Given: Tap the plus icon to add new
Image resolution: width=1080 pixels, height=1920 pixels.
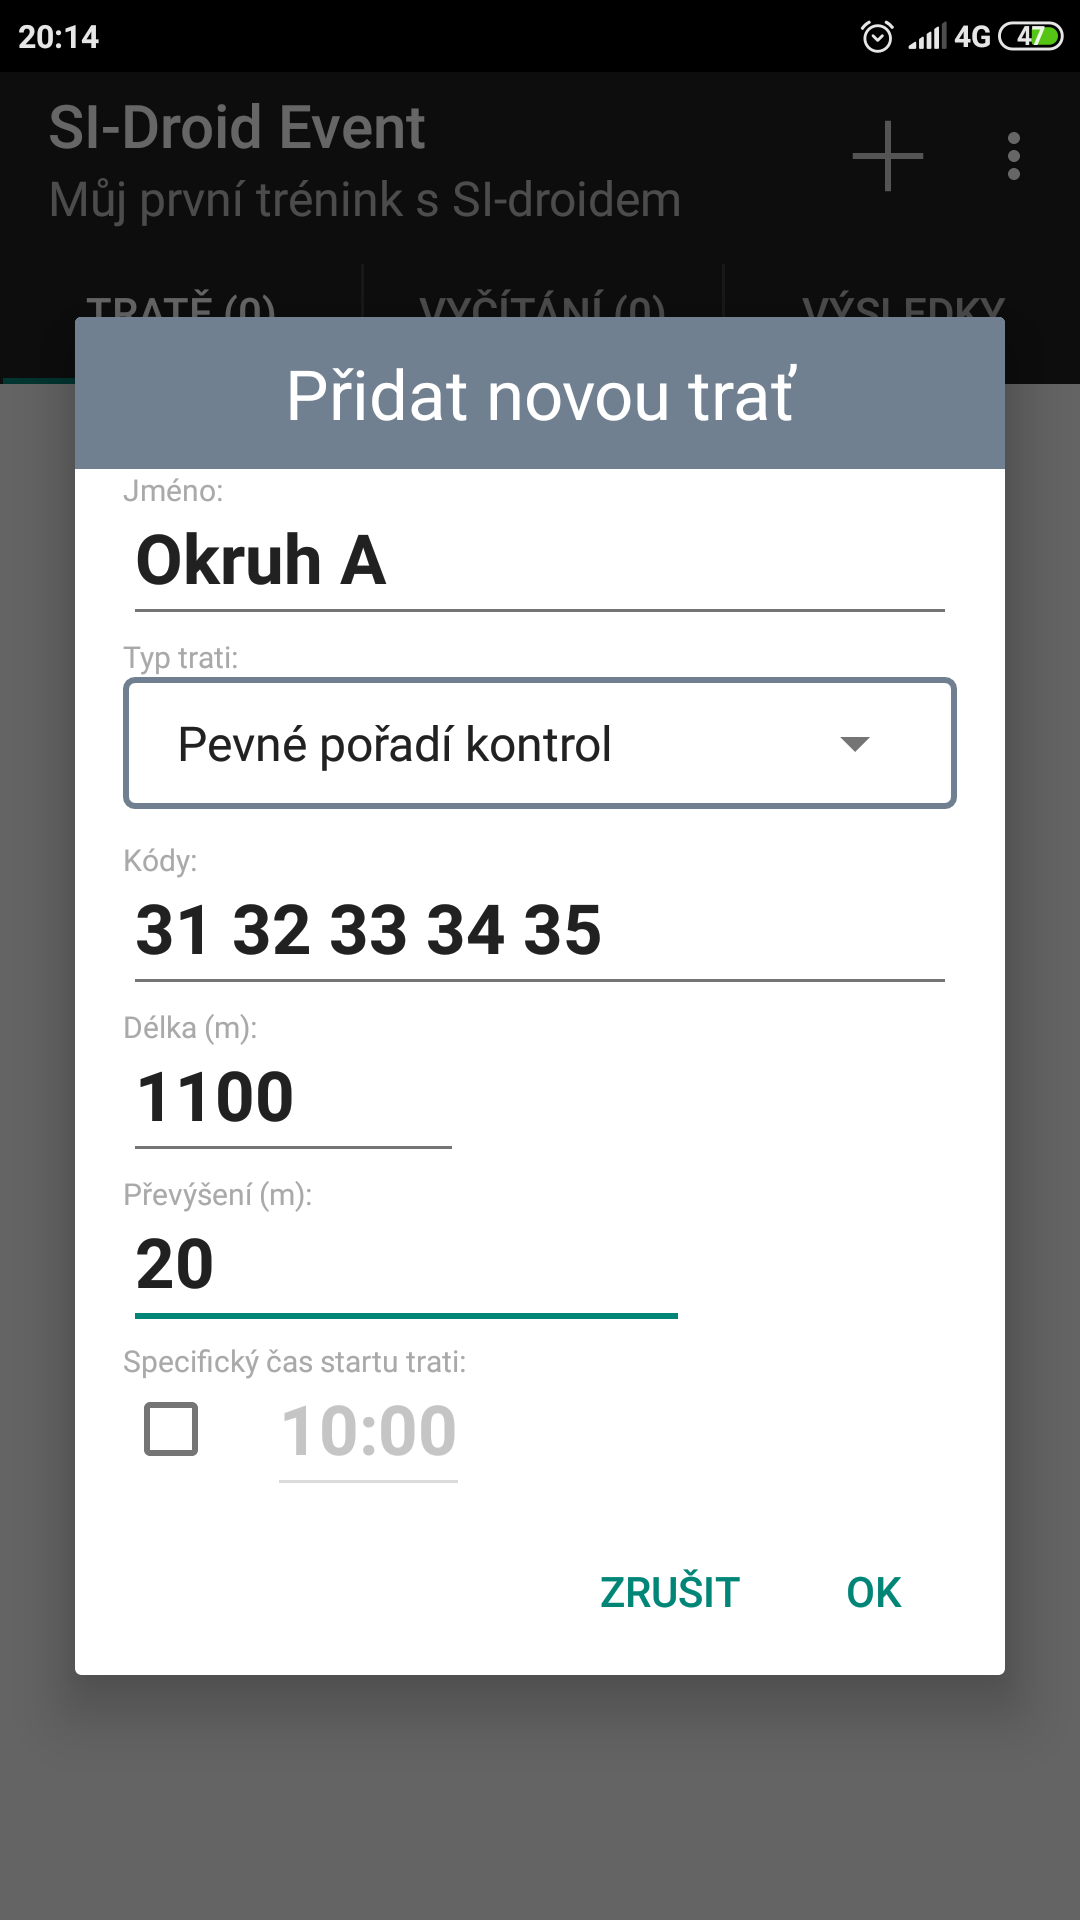Looking at the screenshot, I should [x=887, y=156].
